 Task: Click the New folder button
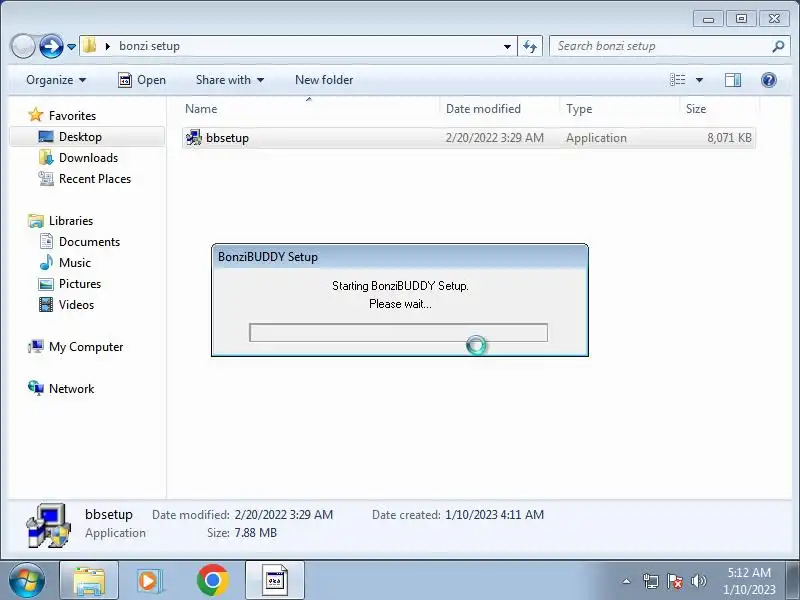pyautogui.click(x=324, y=80)
